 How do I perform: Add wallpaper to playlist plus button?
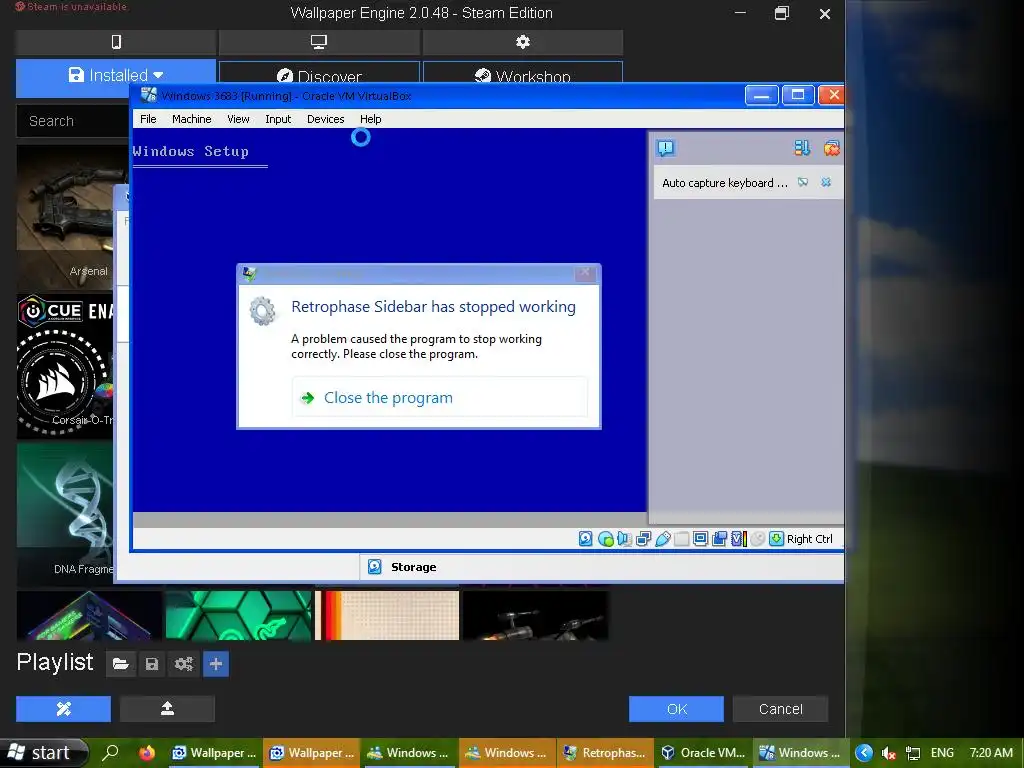pos(216,664)
